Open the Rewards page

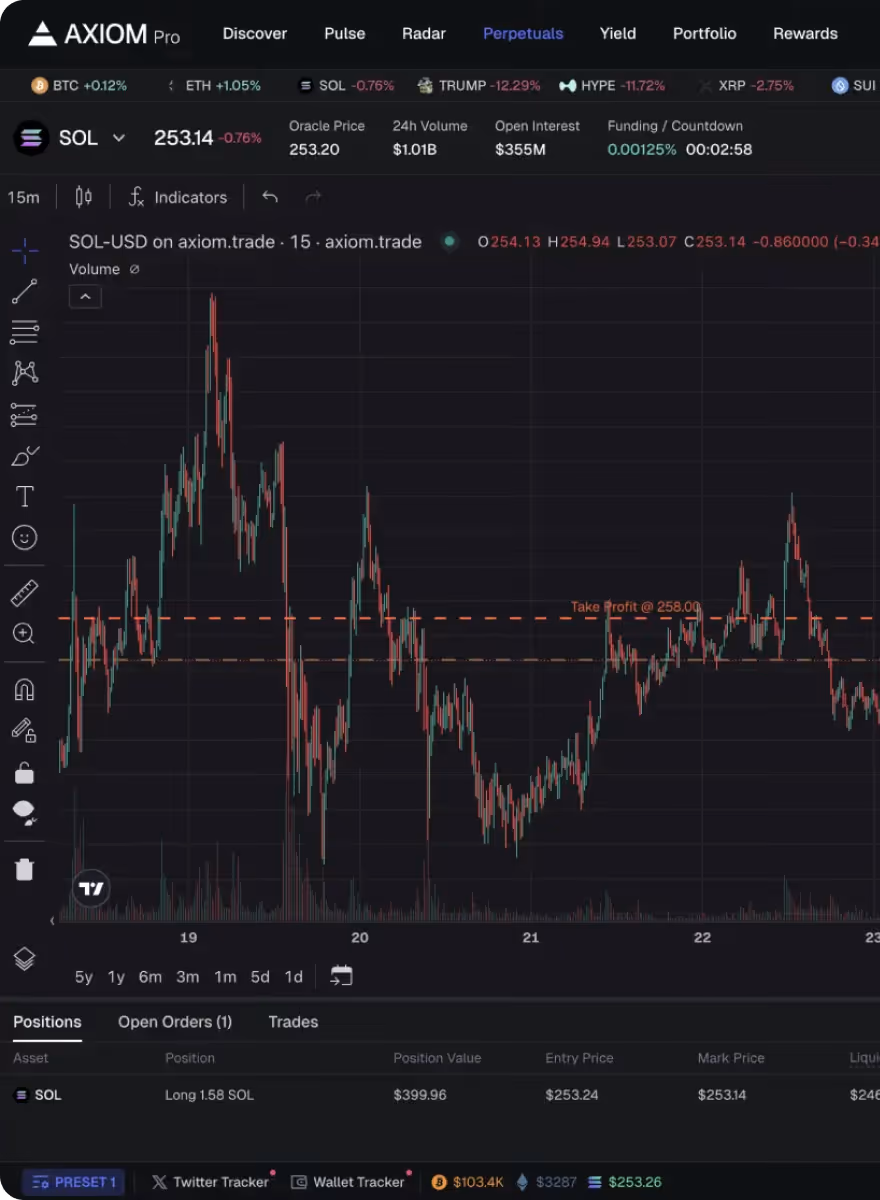(x=805, y=33)
